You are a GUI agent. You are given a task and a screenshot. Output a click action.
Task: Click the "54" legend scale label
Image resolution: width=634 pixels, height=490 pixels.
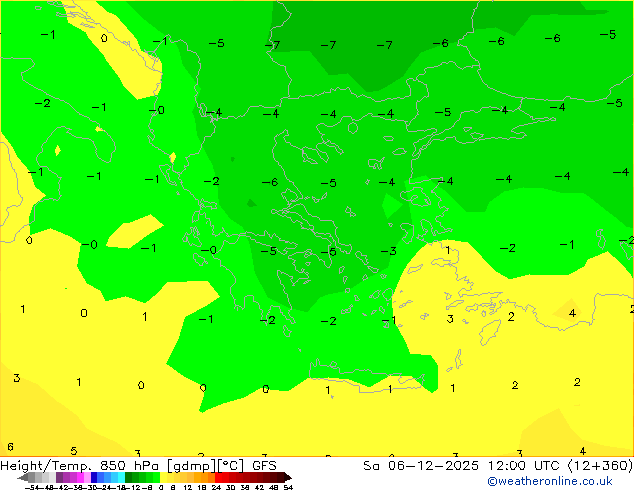[x=288, y=487]
